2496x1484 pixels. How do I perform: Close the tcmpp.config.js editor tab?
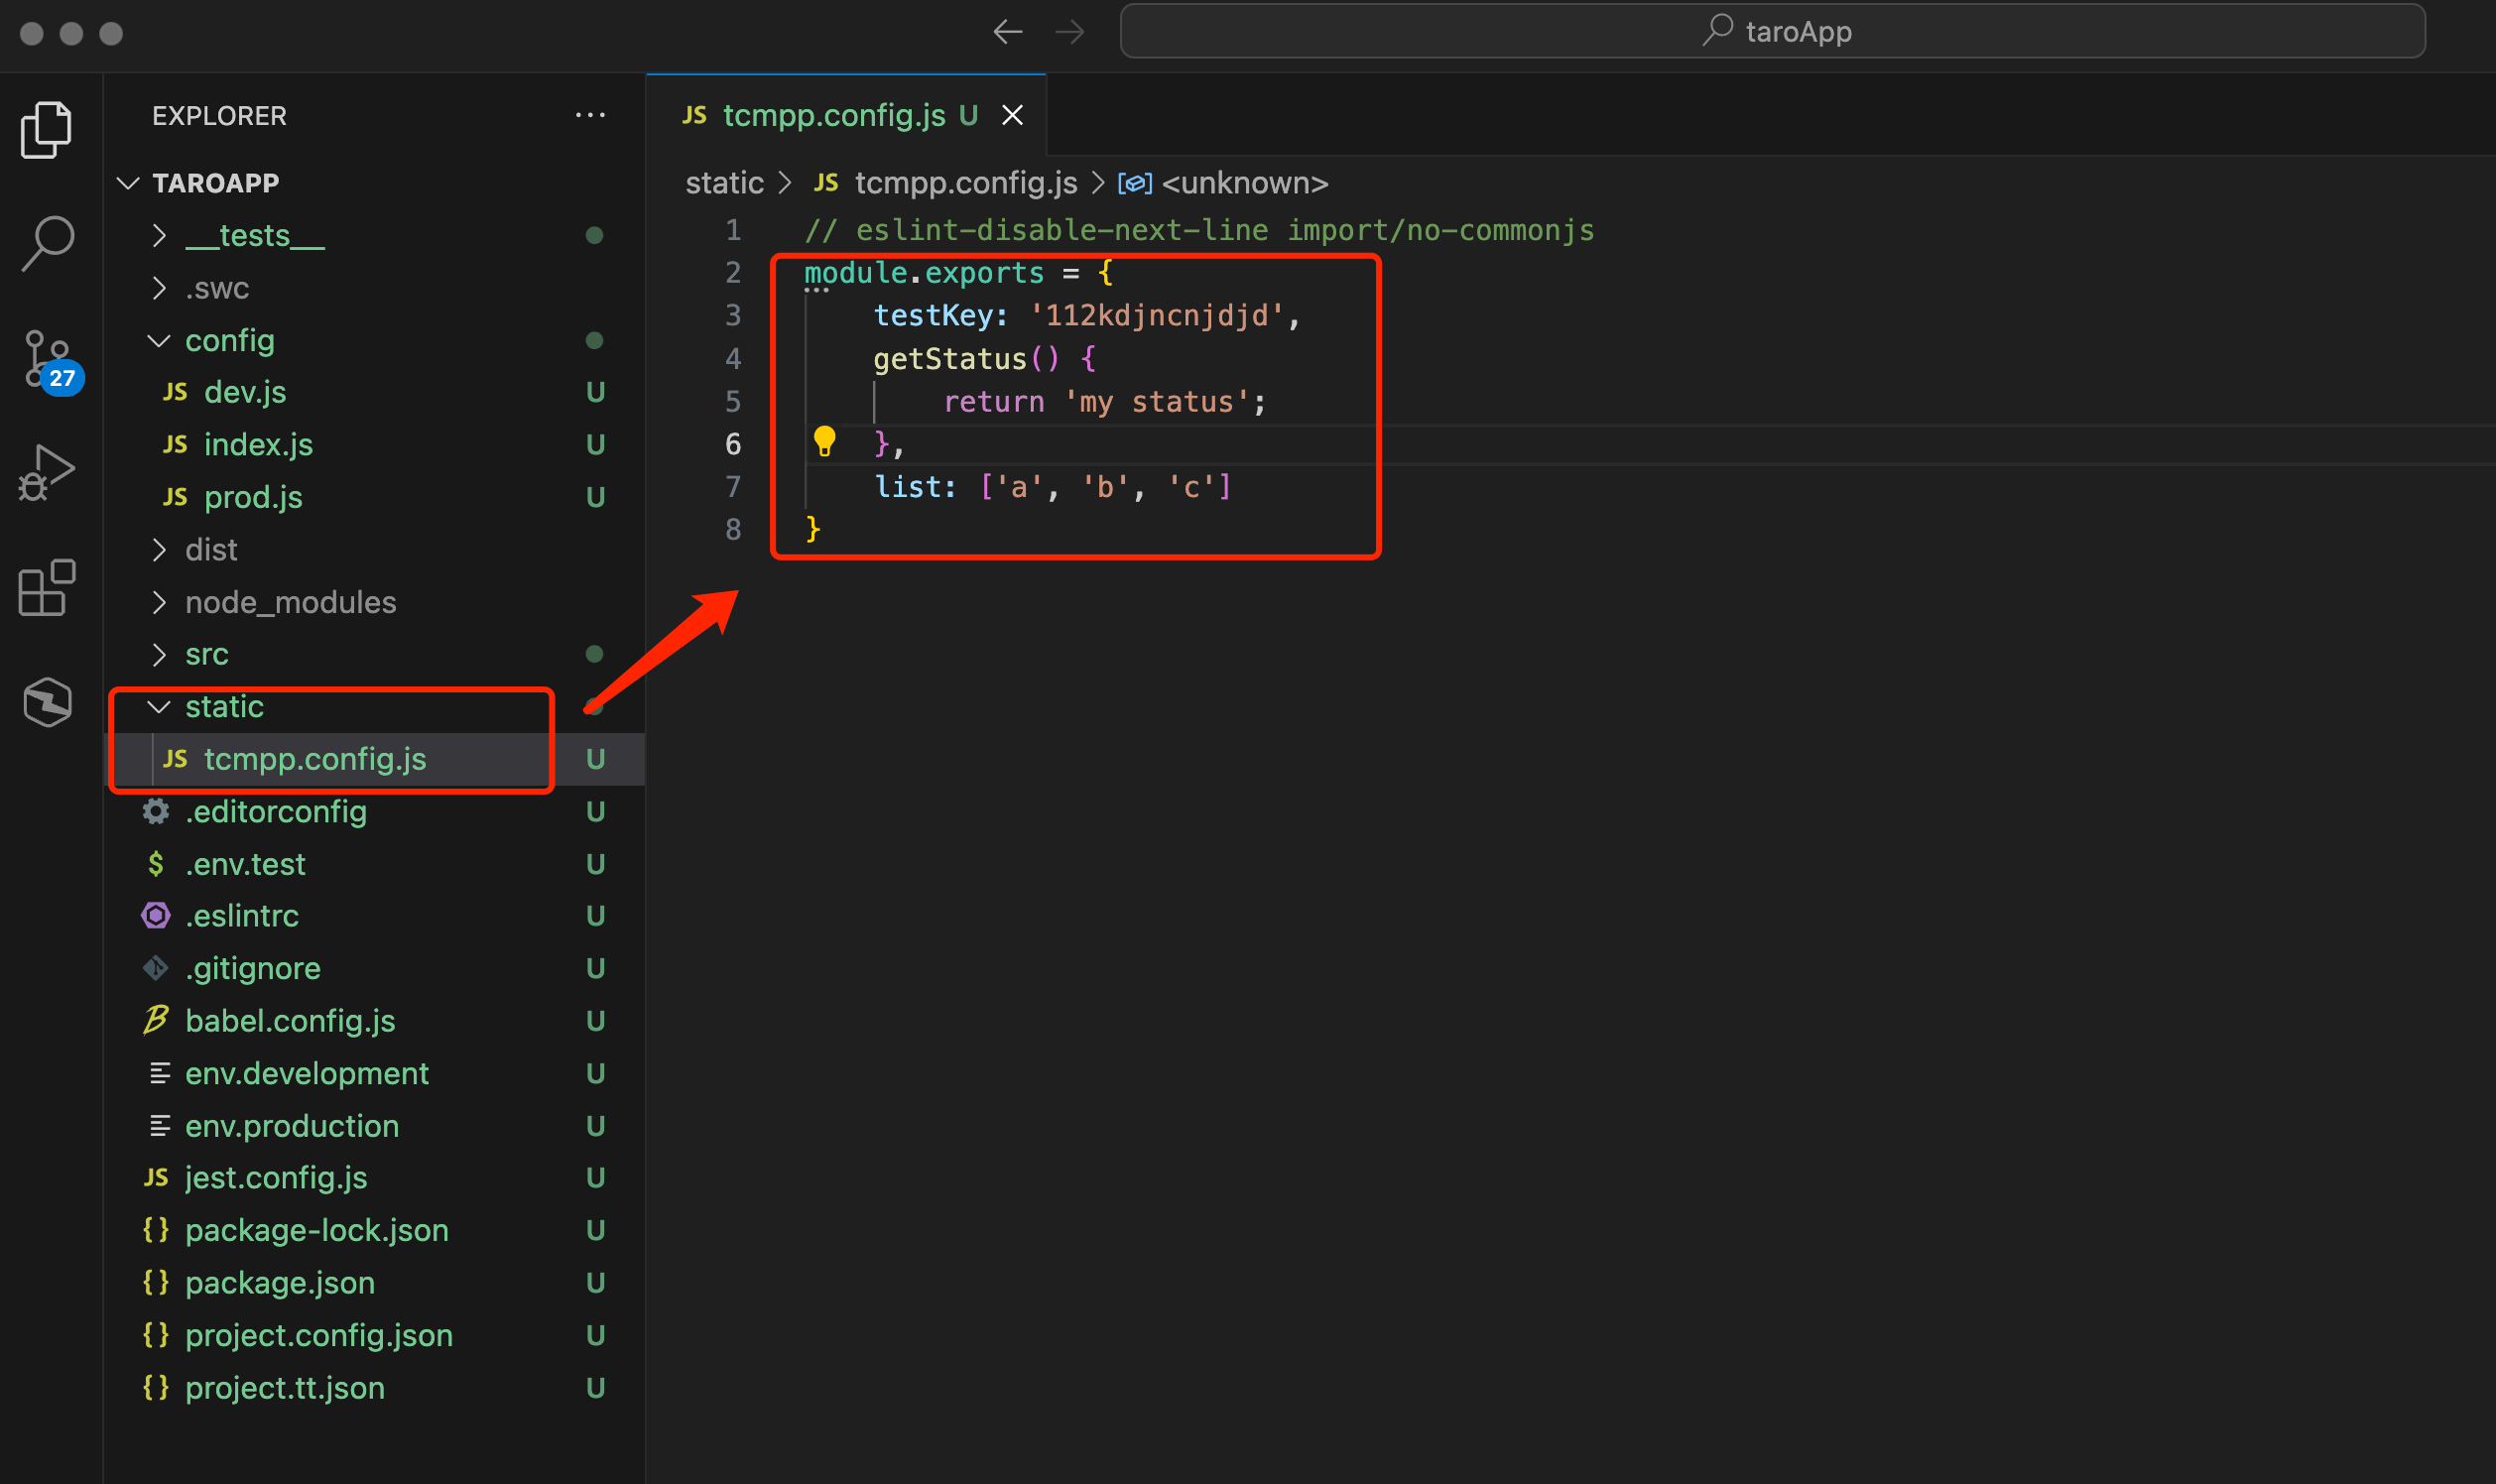(x=1012, y=116)
